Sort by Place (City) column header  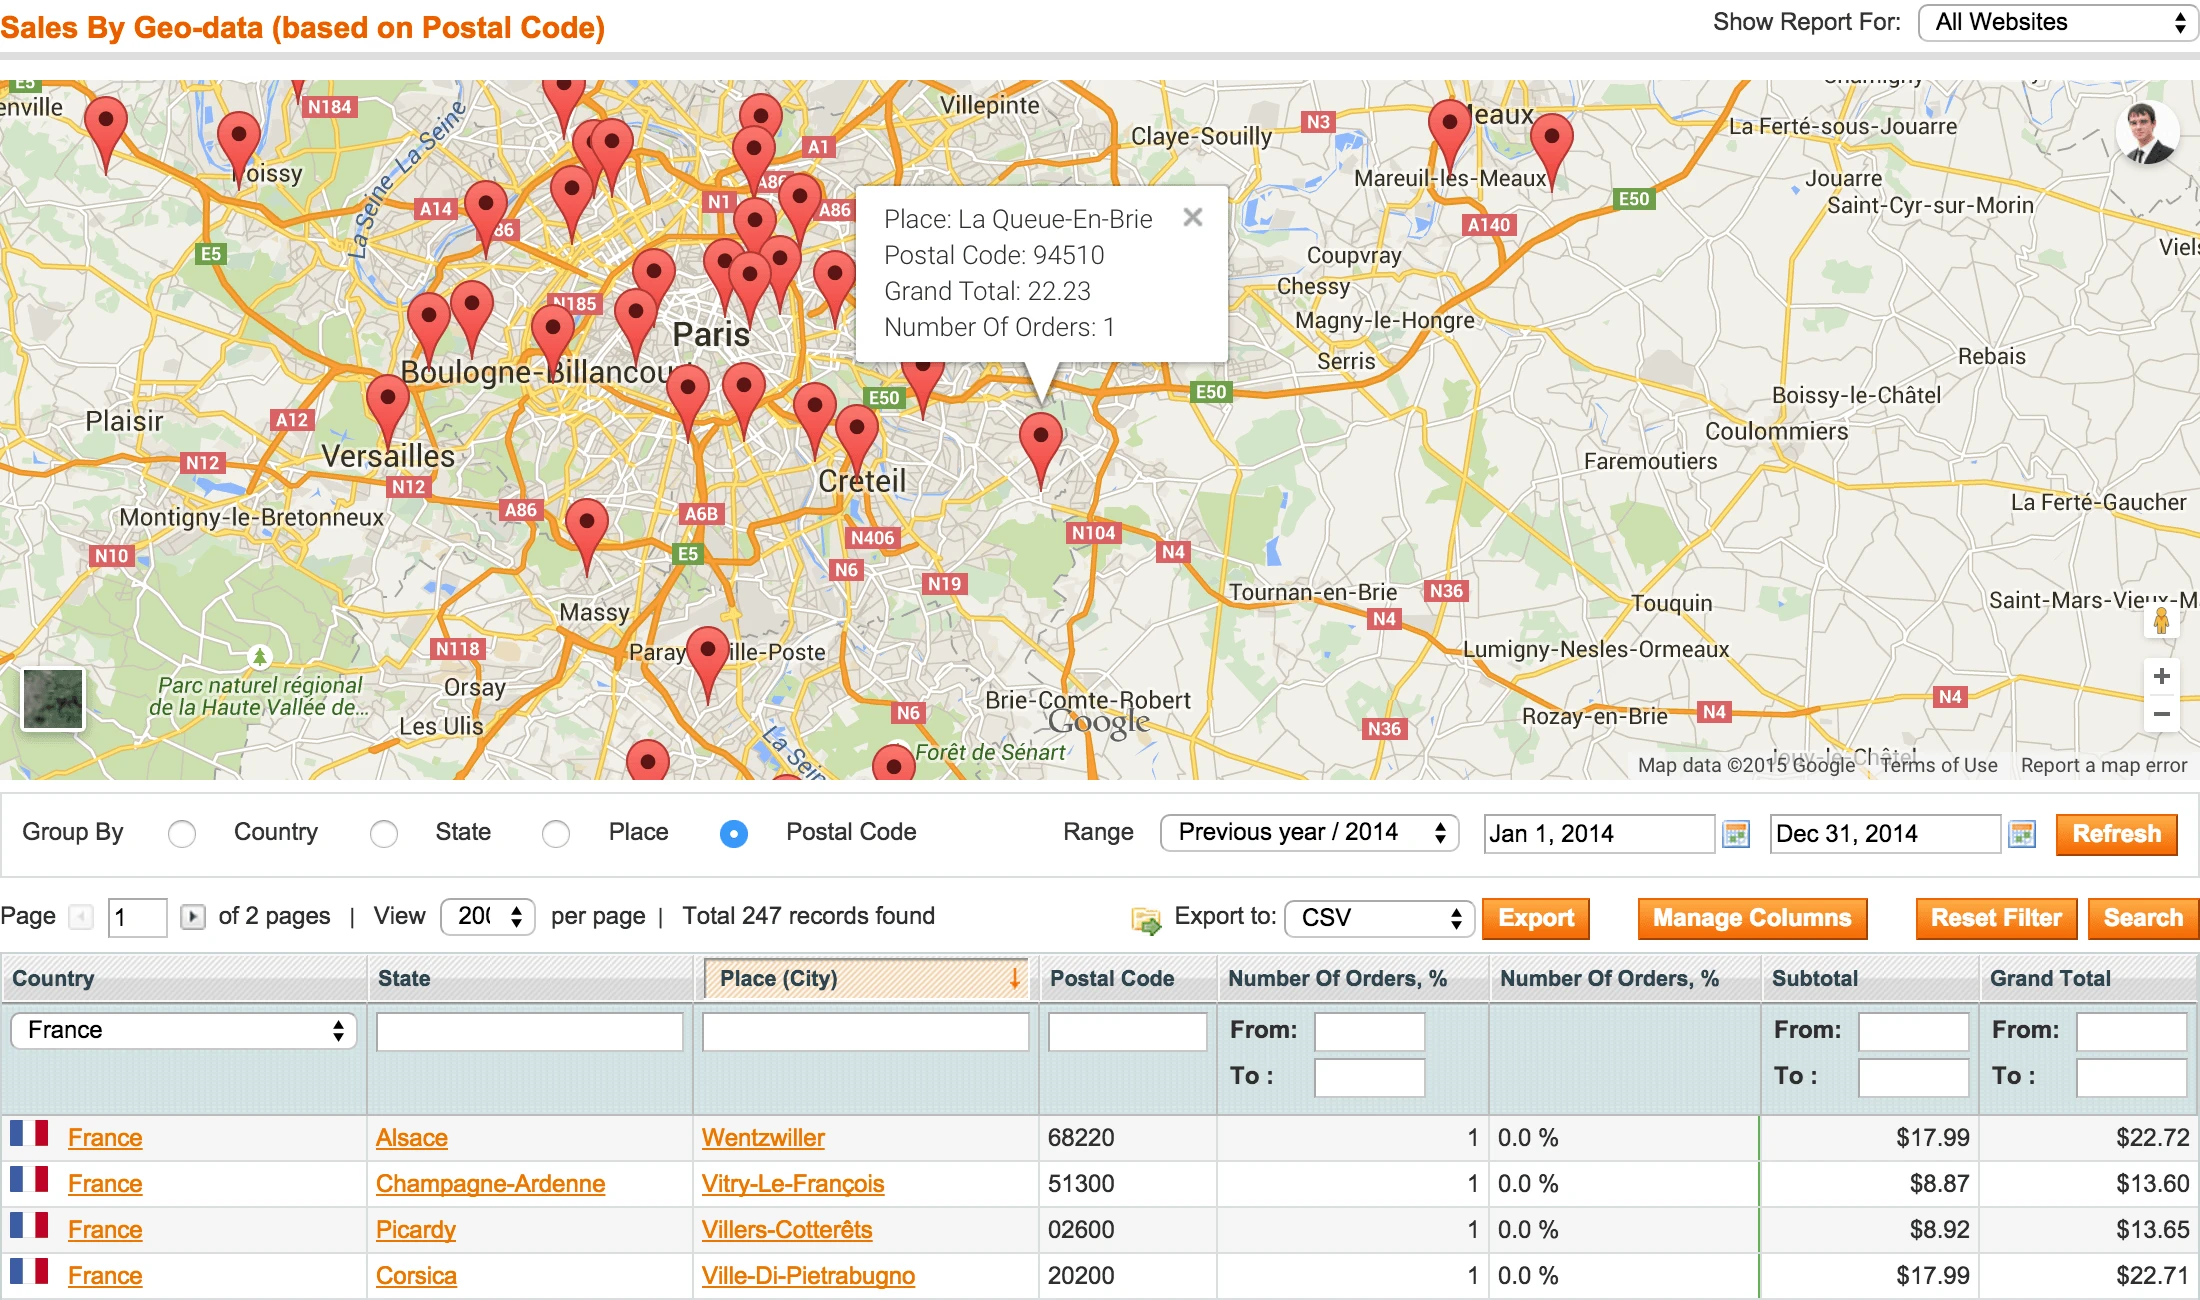click(779, 979)
